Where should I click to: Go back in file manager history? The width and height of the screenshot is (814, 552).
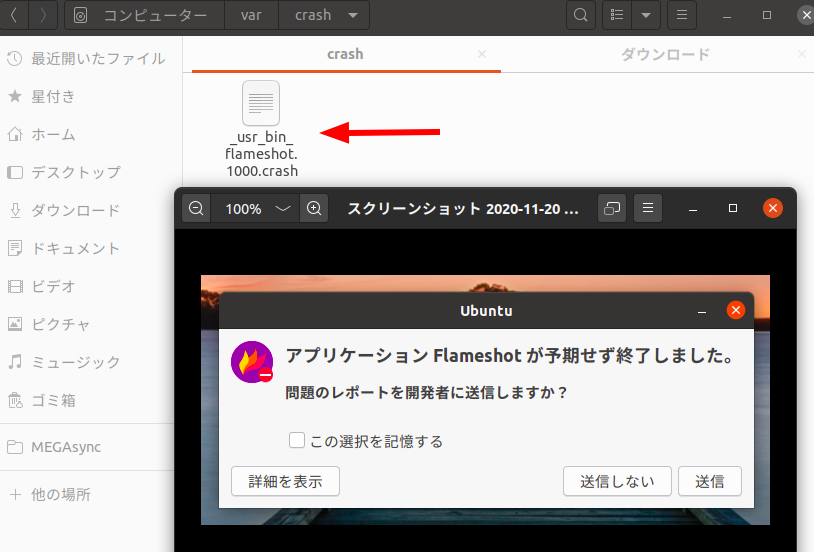[x=14, y=16]
